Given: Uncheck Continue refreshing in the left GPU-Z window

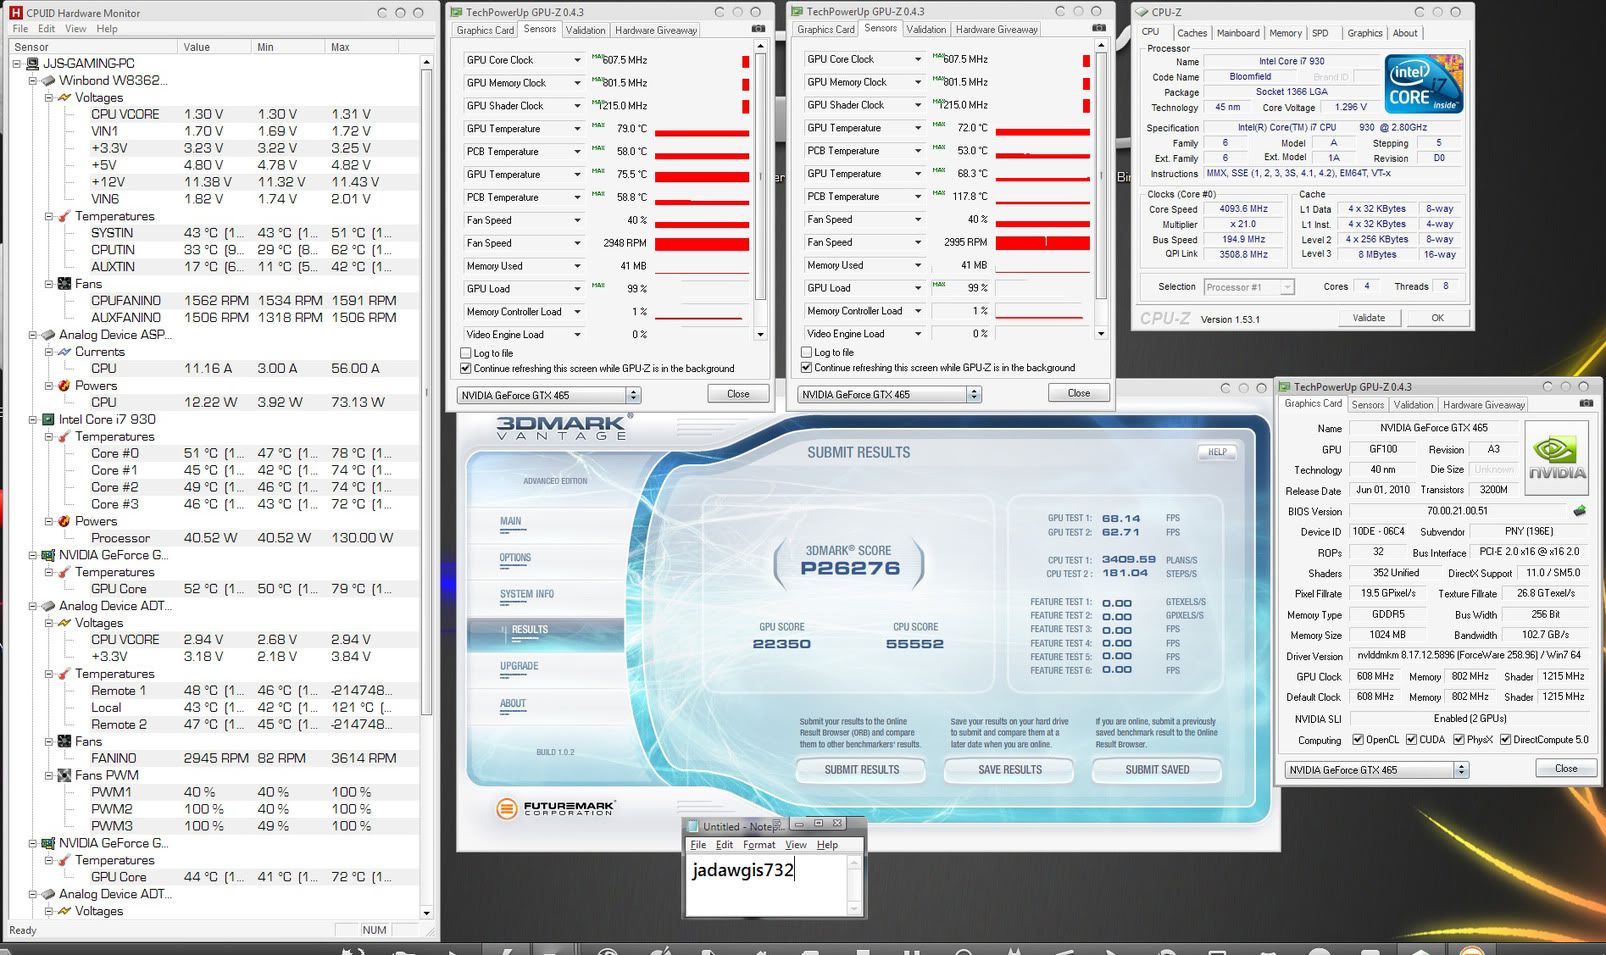Looking at the screenshot, I should pos(466,368).
